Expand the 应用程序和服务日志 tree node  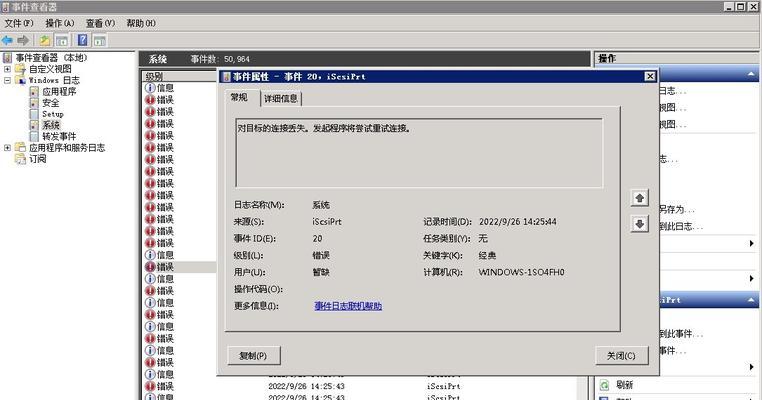click(x=7, y=148)
